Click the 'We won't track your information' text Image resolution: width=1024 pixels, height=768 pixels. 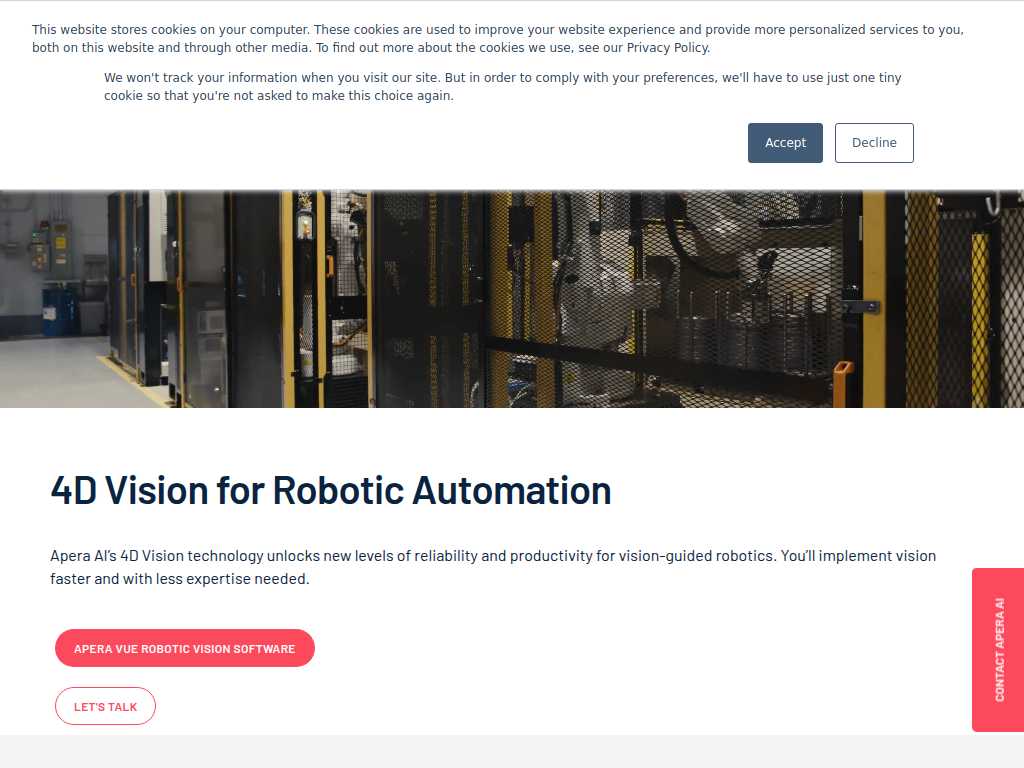pyautogui.click(x=502, y=86)
